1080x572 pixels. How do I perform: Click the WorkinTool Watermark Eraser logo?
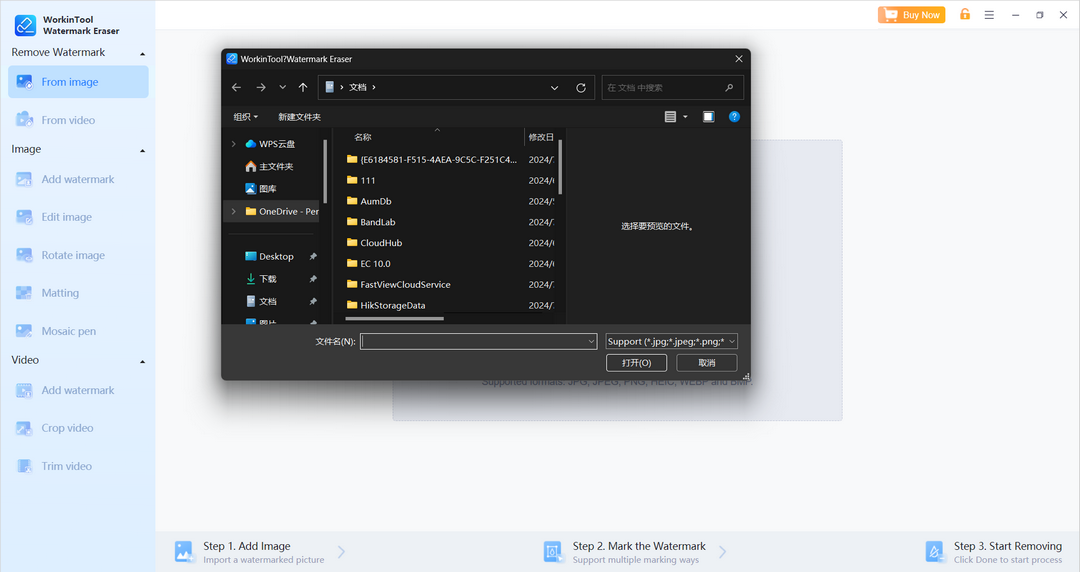[25, 25]
